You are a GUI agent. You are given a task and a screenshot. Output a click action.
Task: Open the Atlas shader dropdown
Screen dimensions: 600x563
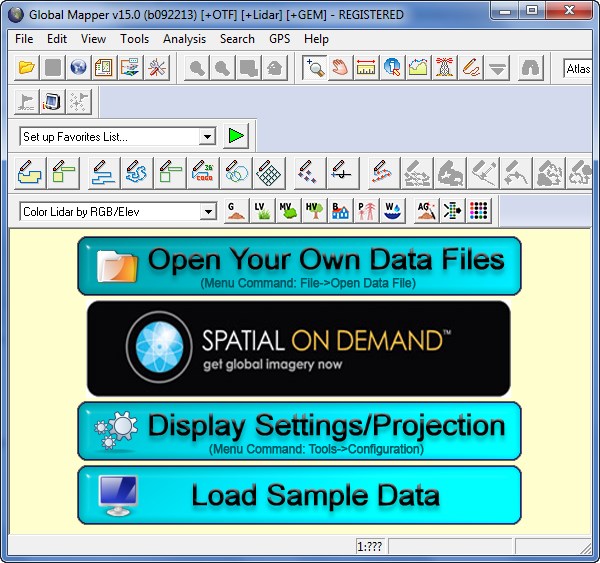click(578, 68)
